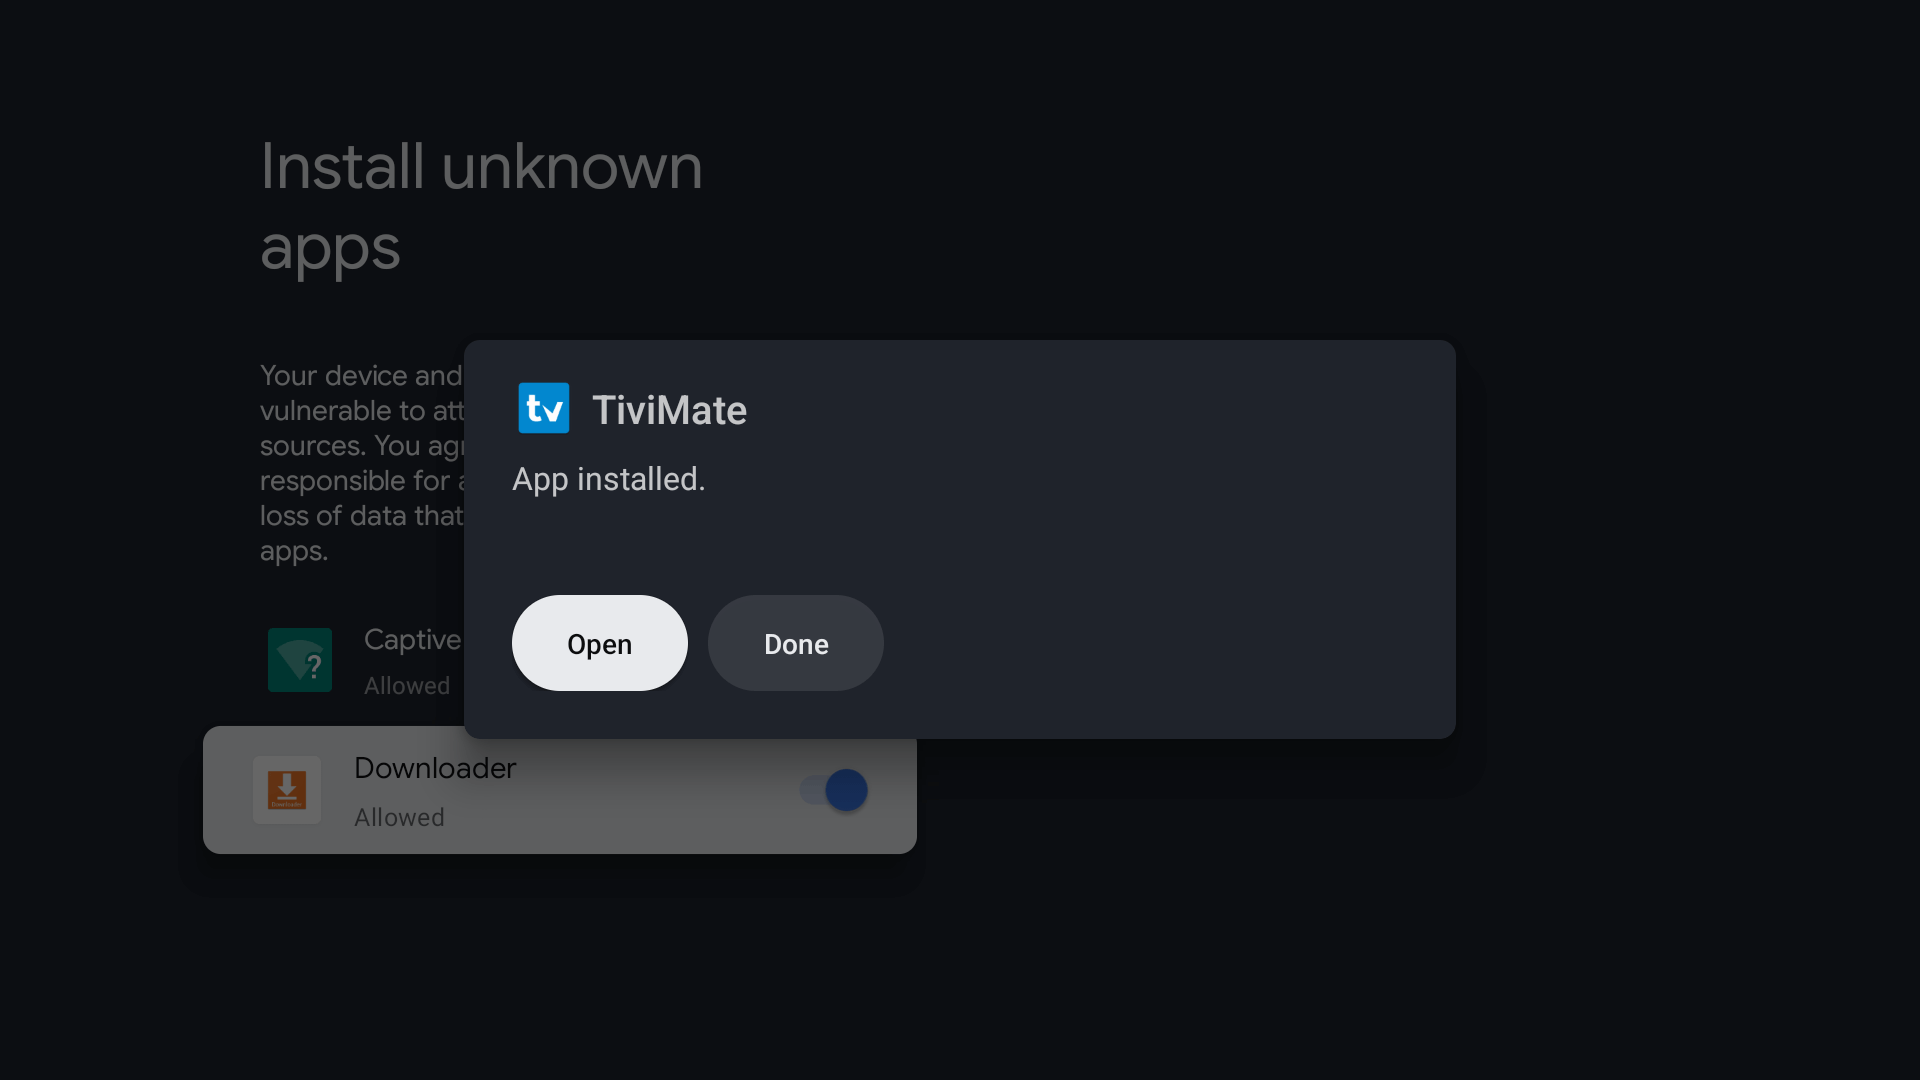Click the TiviMate title in dialog
The height and width of the screenshot is (1080, 1920).
click(x=669, y=410)
